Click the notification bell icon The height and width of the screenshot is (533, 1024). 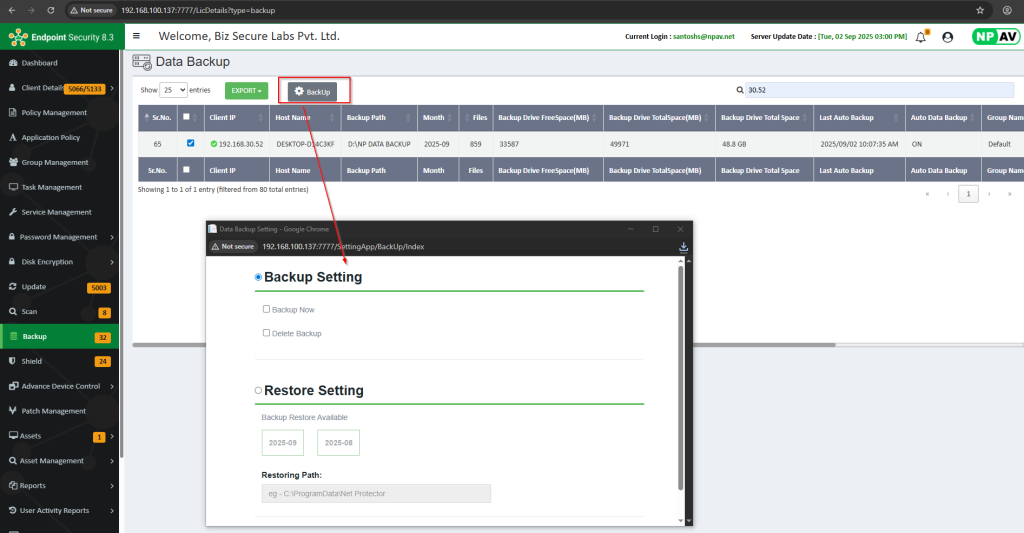[921, 37]
